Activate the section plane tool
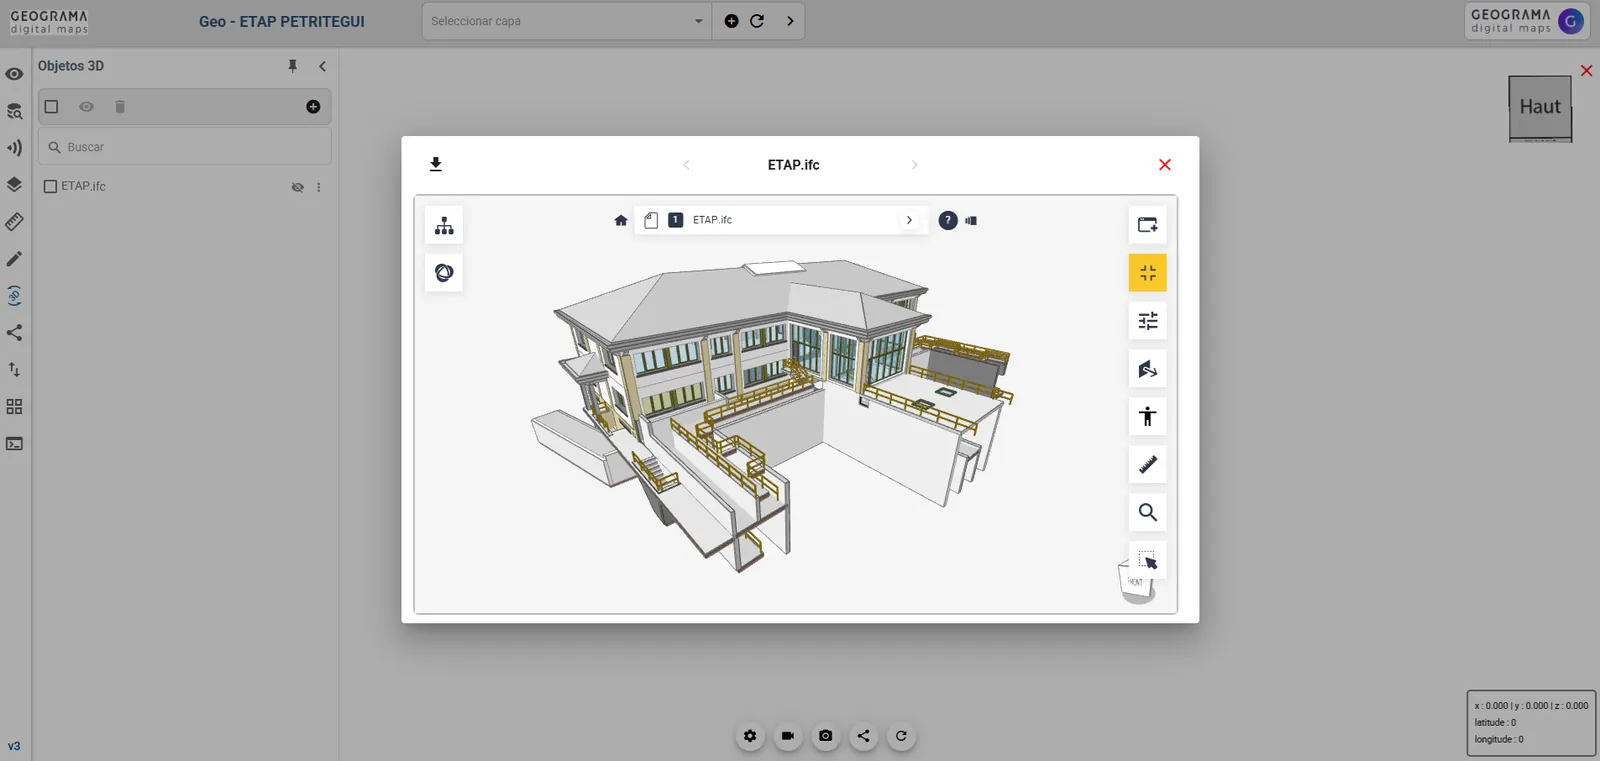Viewport: 1600px width, 761px height. pyautogui.click(x=1148, y=369)
